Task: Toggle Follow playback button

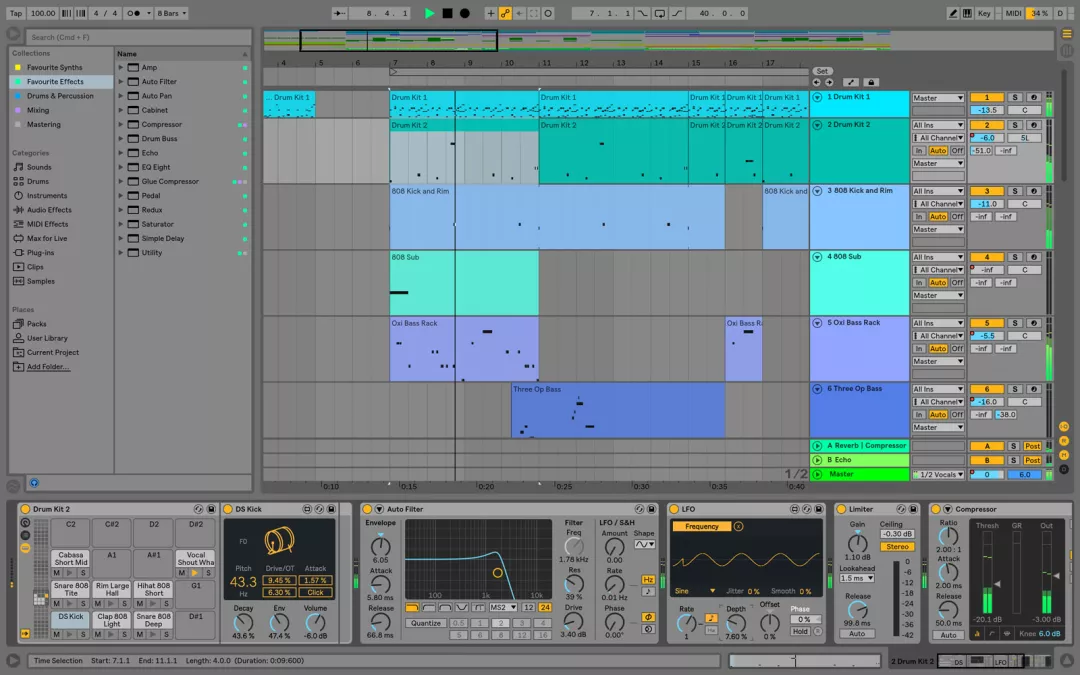Action: (x=339, y=13)
